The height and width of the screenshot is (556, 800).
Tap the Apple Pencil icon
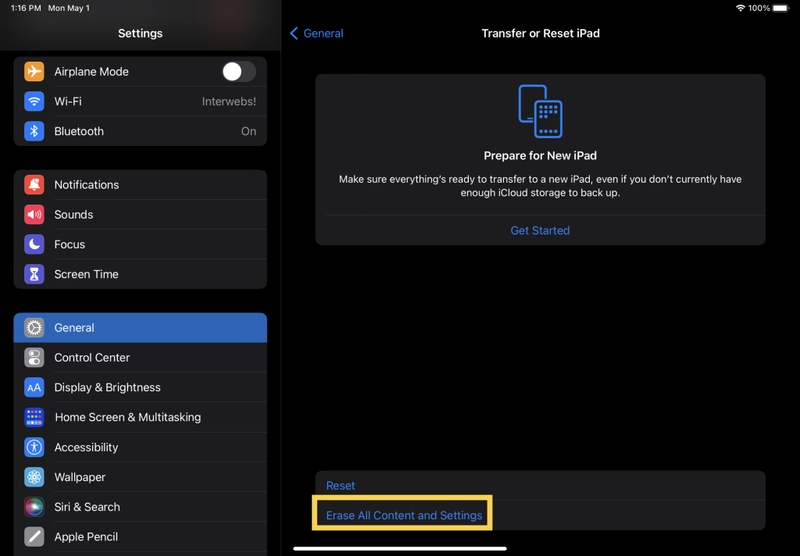point(34,537)
